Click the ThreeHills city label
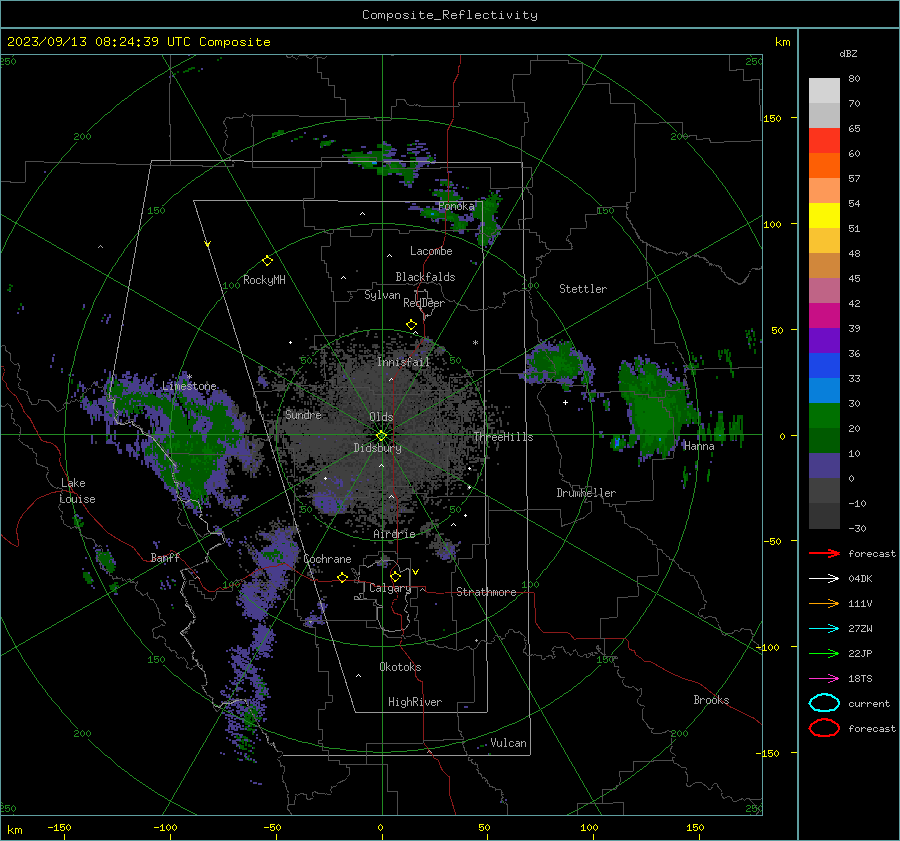900x841 pixels. (503, 437)
